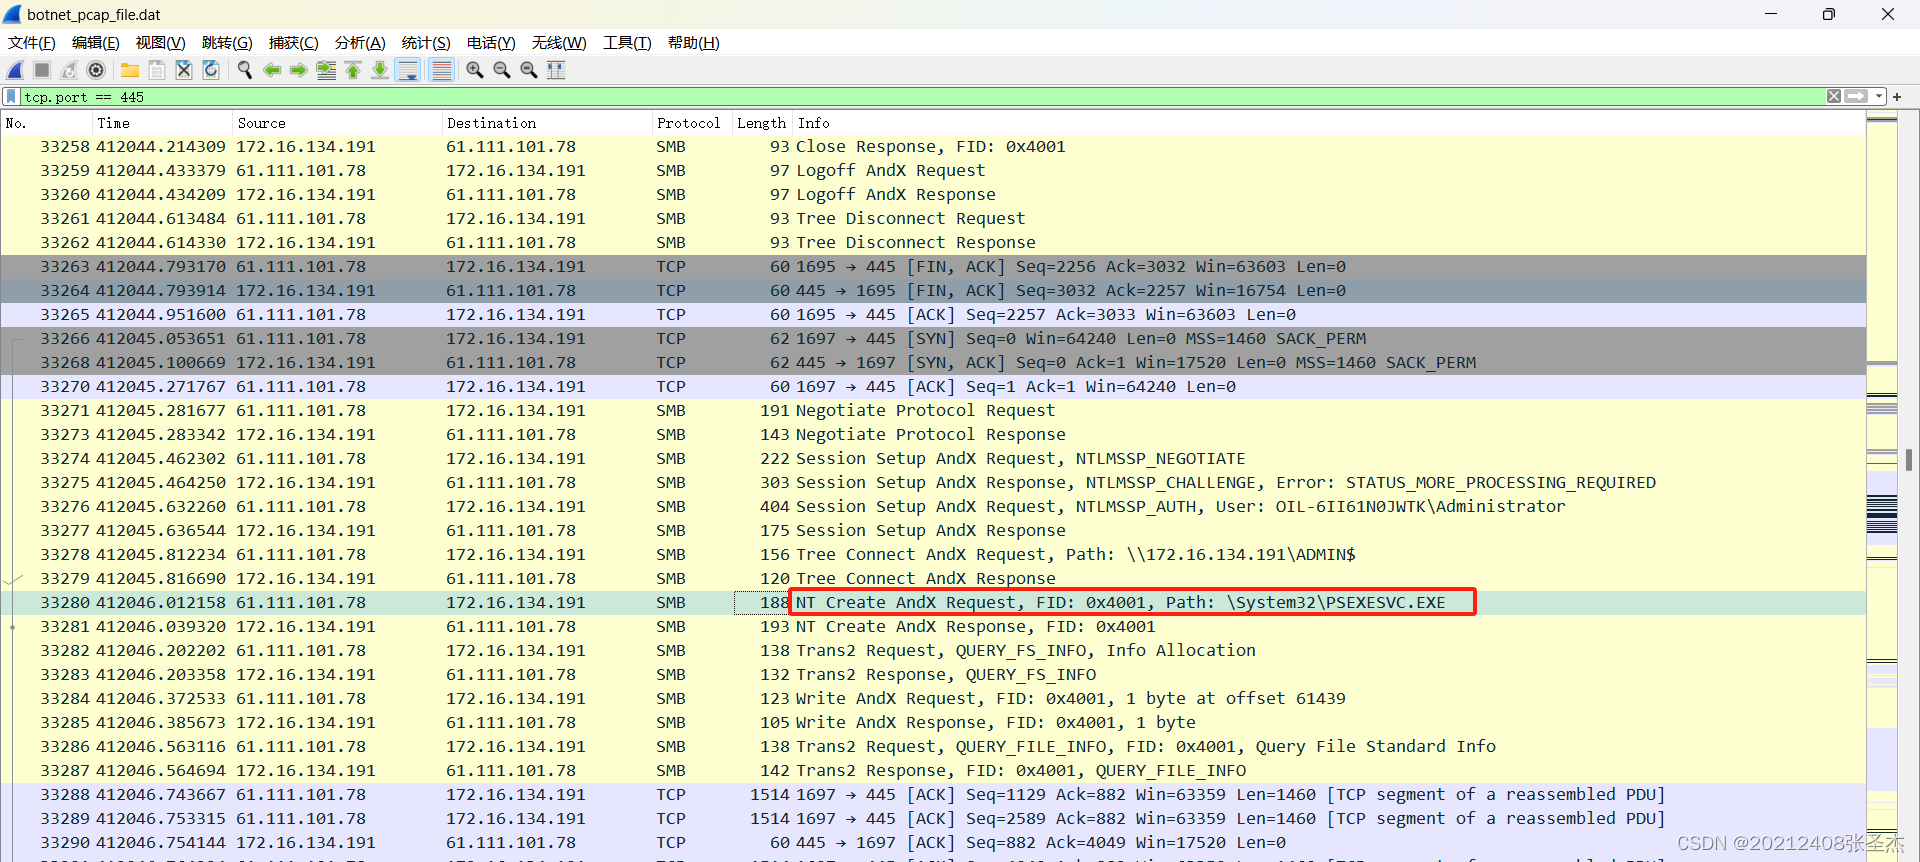Restart the current capture
This screenshot has height=862, width=1920.
pos(69,70)
